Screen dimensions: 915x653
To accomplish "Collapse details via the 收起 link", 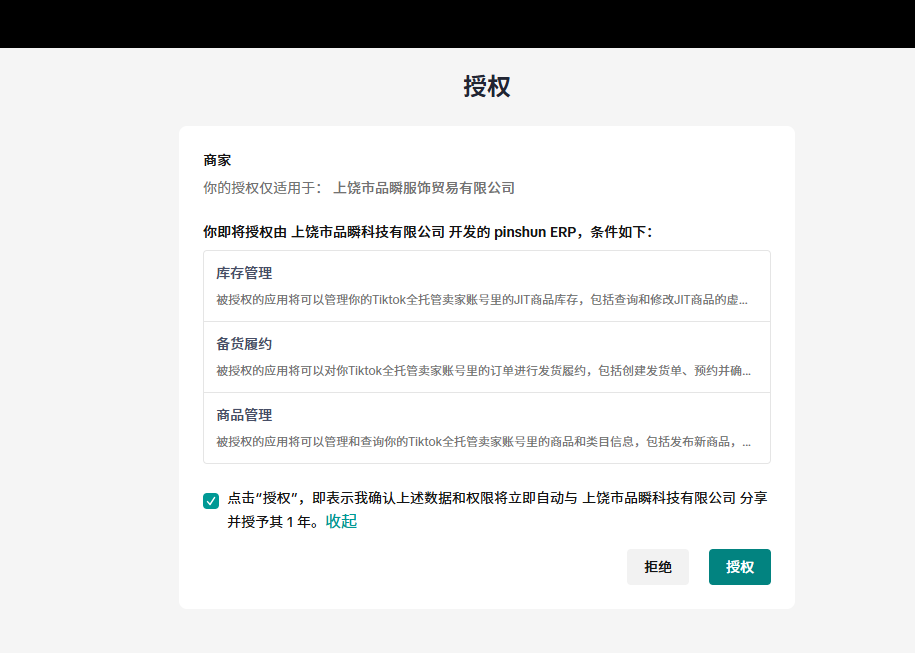I will point(341,521).
